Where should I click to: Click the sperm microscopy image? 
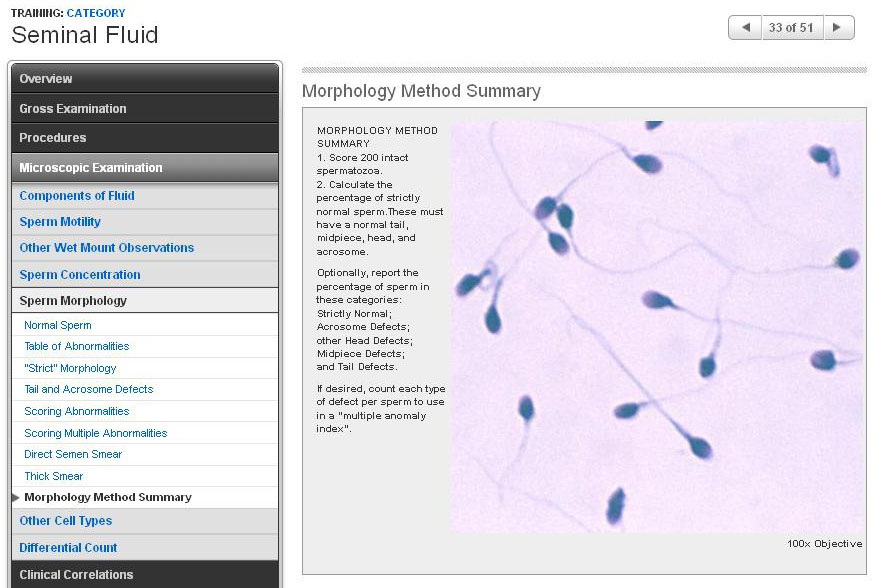(x=656, y=327)
